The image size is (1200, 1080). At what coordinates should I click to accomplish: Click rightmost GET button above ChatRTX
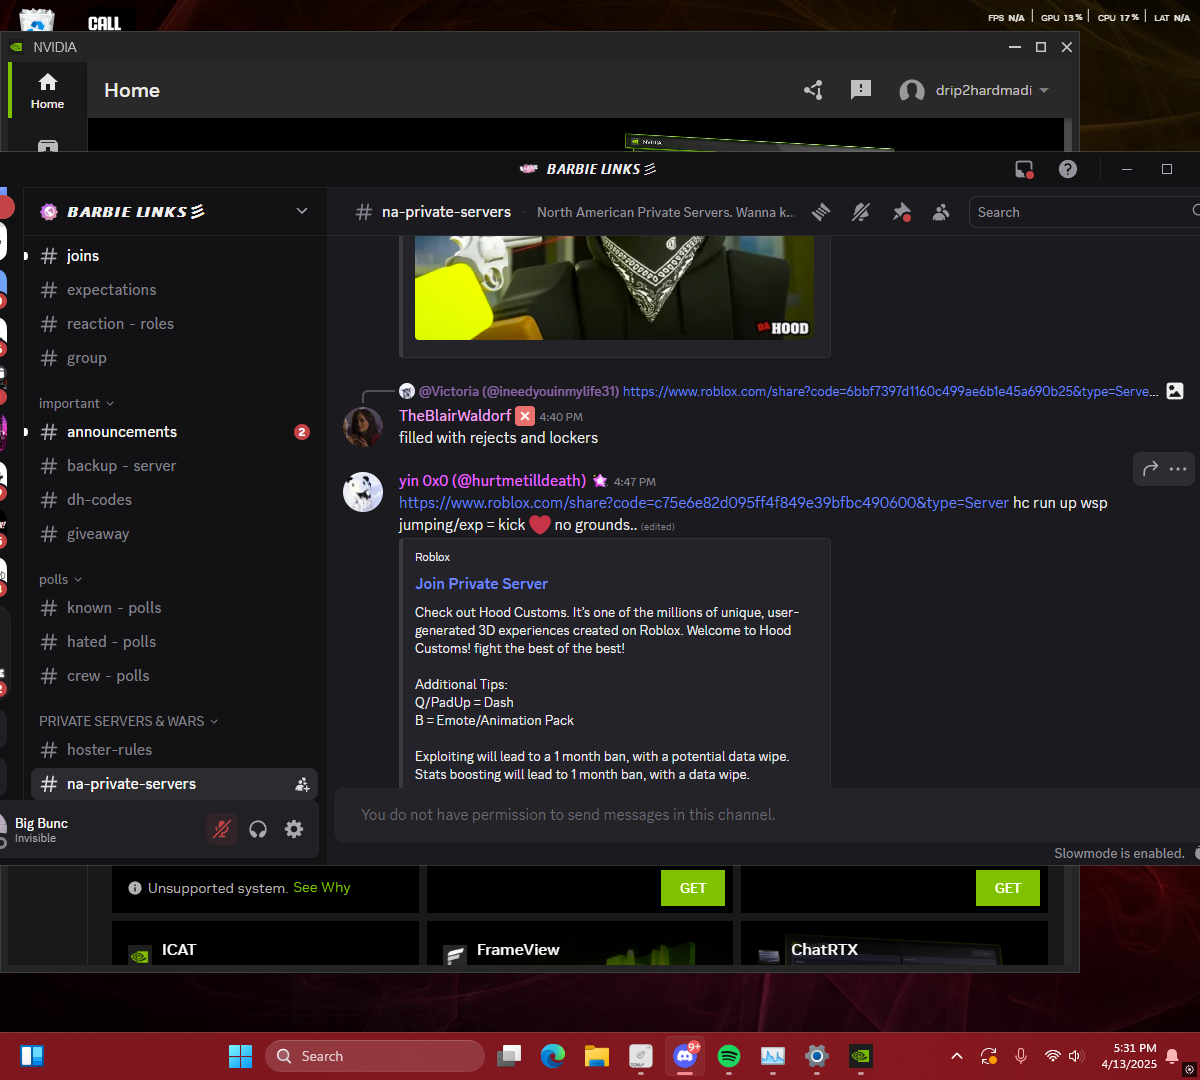pyautogui.click(x=1008, y=888)
